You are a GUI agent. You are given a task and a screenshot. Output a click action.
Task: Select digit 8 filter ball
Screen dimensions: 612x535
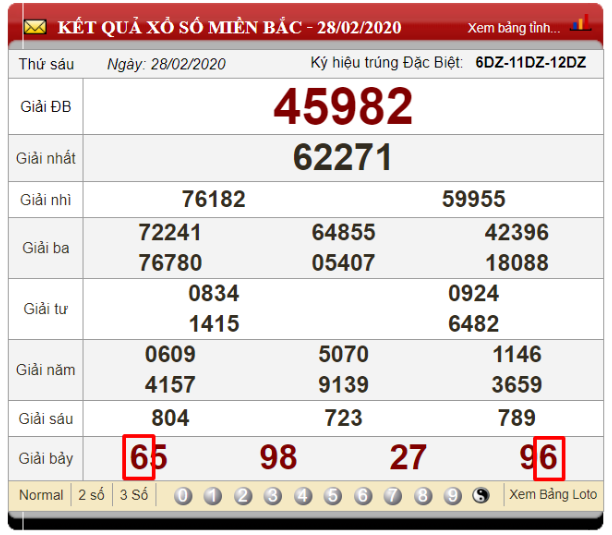(423, 496)
